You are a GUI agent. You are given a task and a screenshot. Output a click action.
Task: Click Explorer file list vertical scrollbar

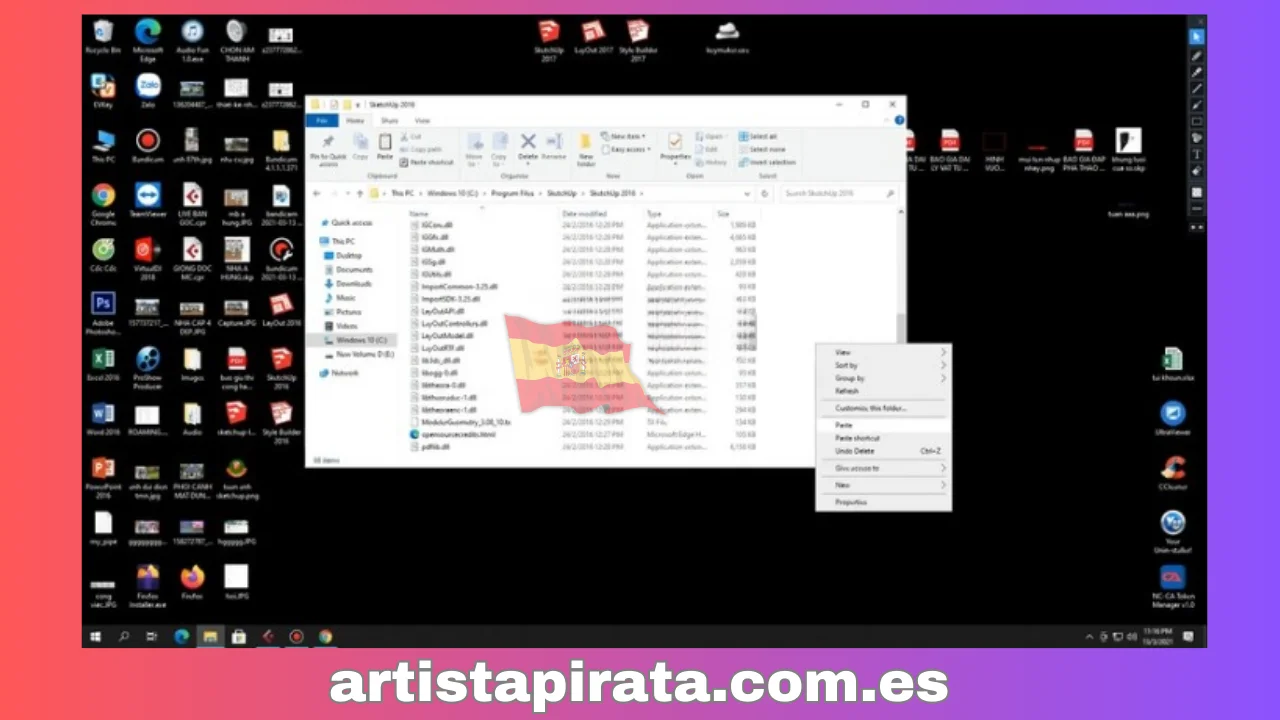[x=900, y=328]
